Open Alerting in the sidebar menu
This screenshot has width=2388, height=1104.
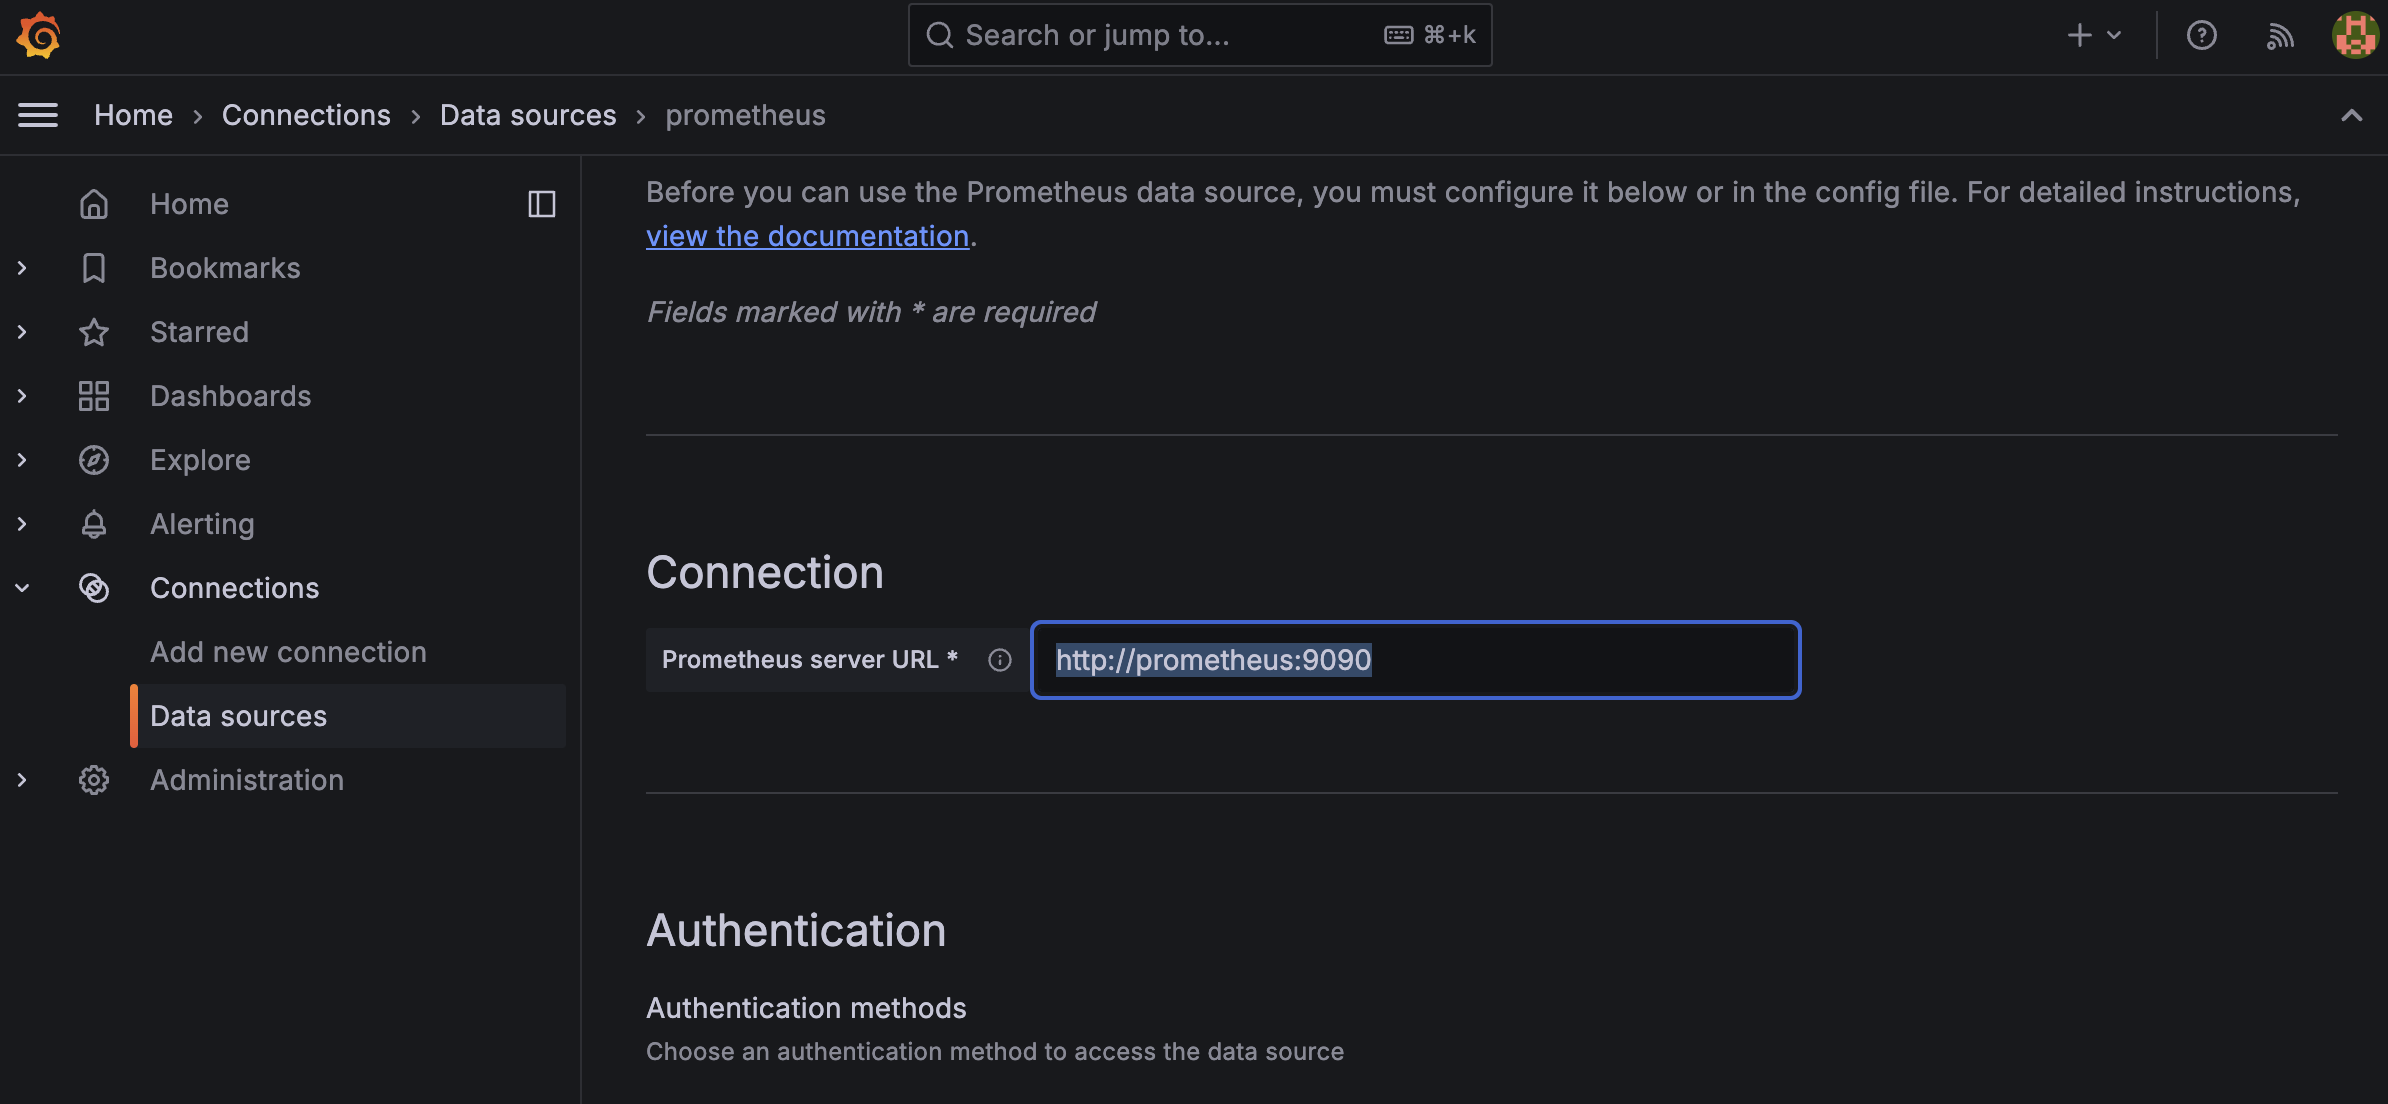[202, 524]
